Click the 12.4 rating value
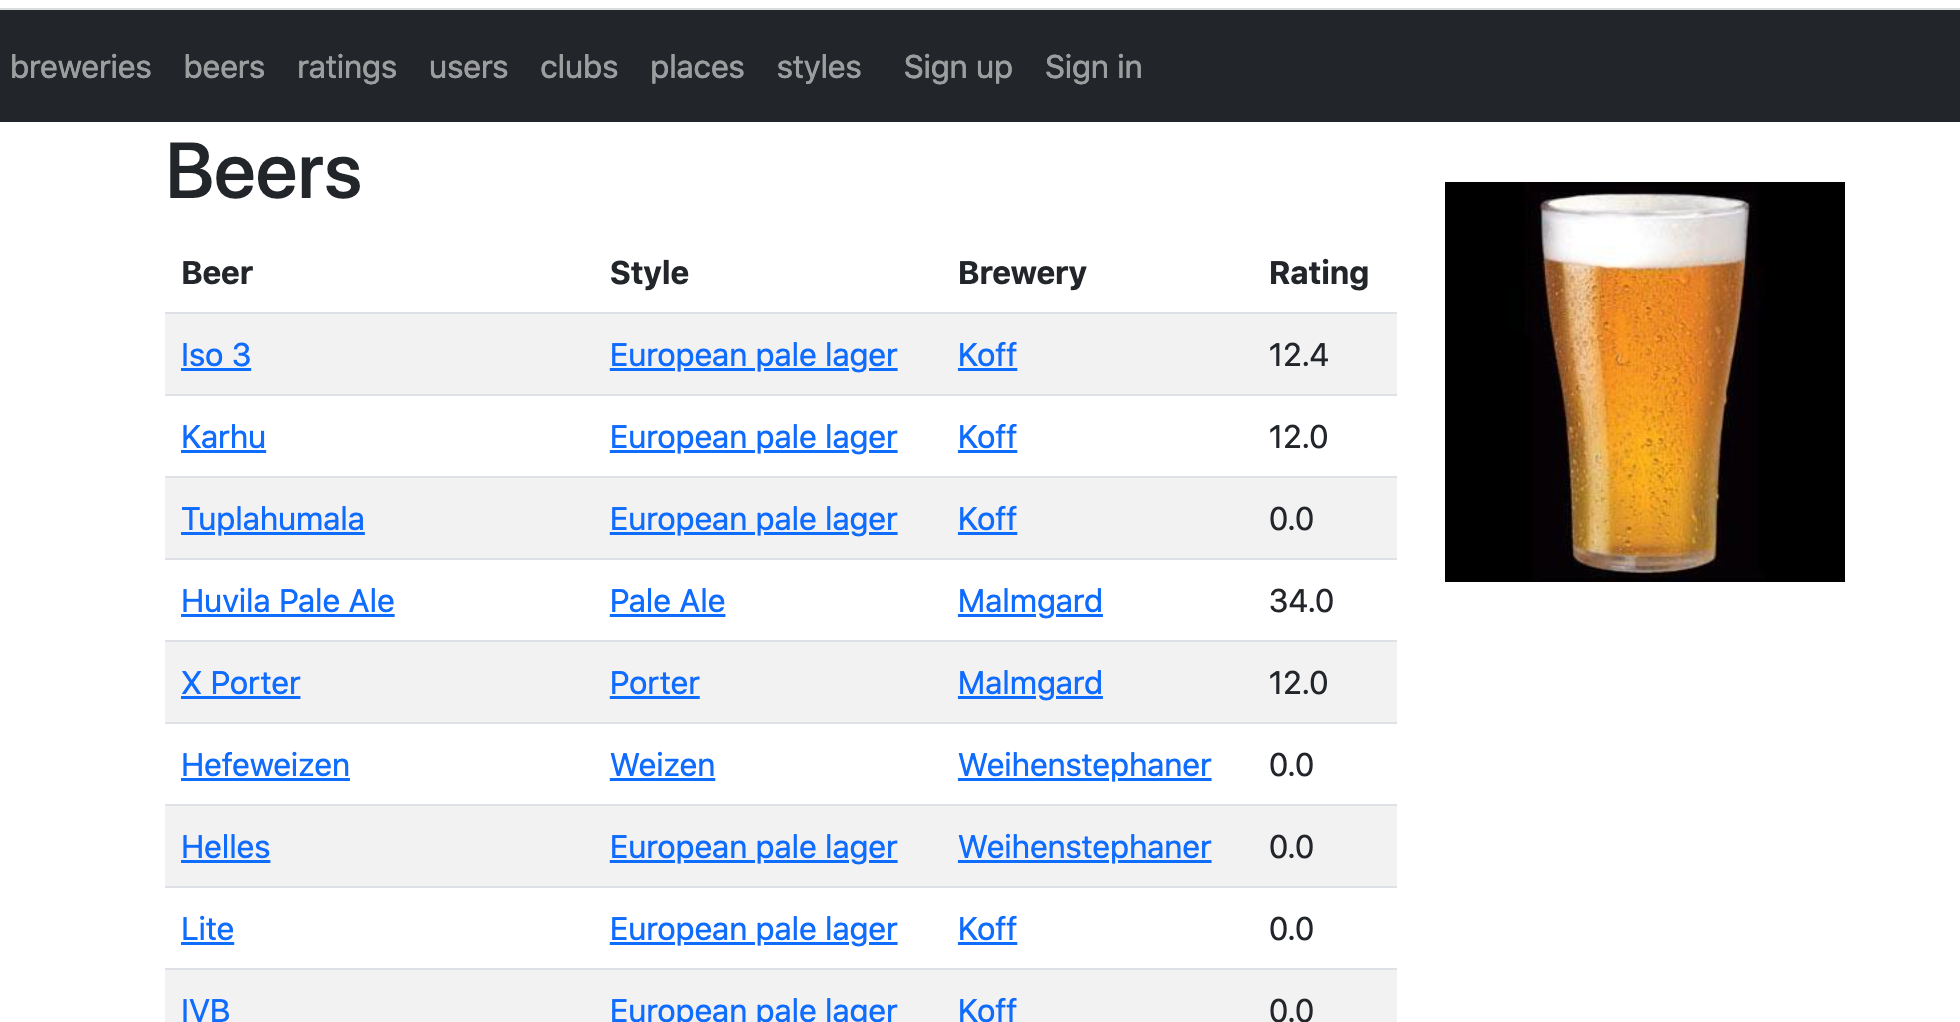This screenshot has height=1022, width=1960. click(x=1298, y=355)
